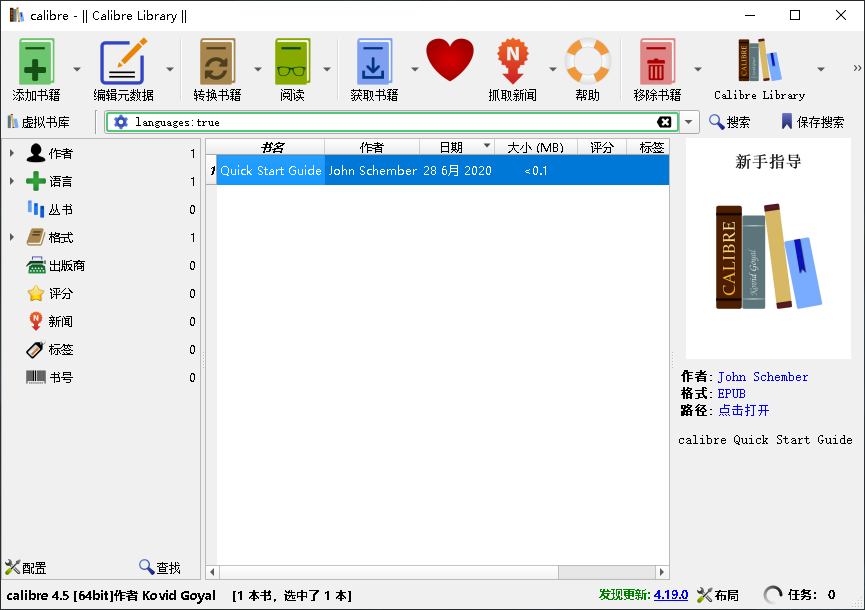Viewport: 865px width, 610px height.
Task: Click the book list author cell John Schember
Action: coord(372,170)
